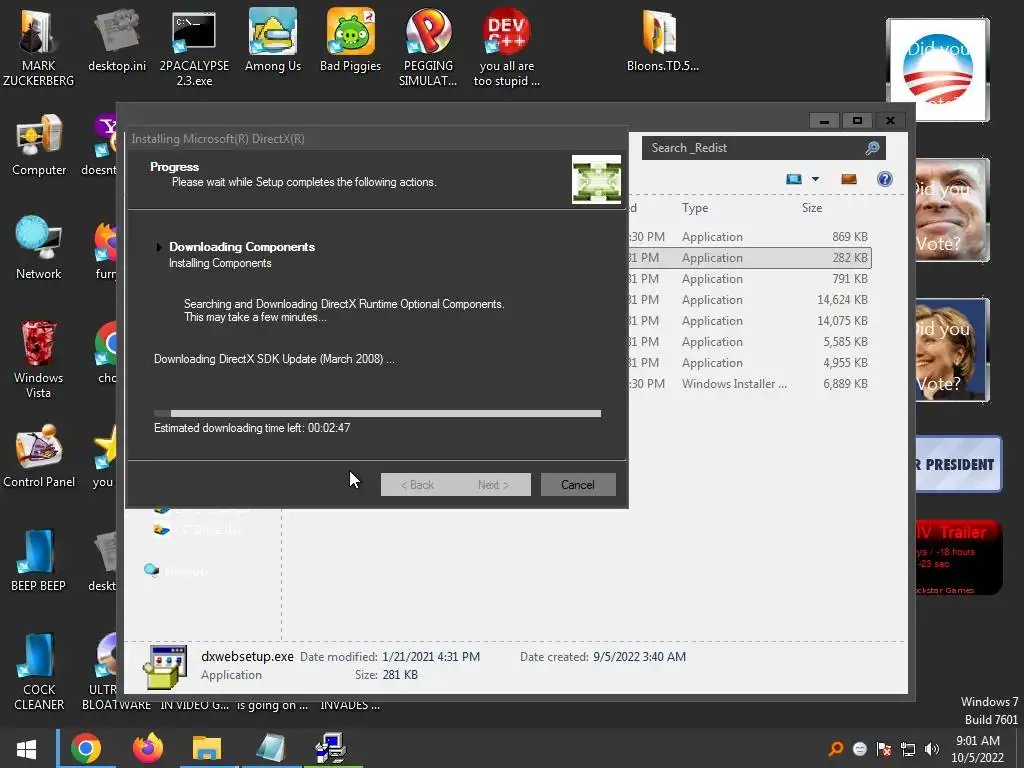Open the Computer desktop icon
This screenshot has height=768, width=1024.
(x=39, y=145)
